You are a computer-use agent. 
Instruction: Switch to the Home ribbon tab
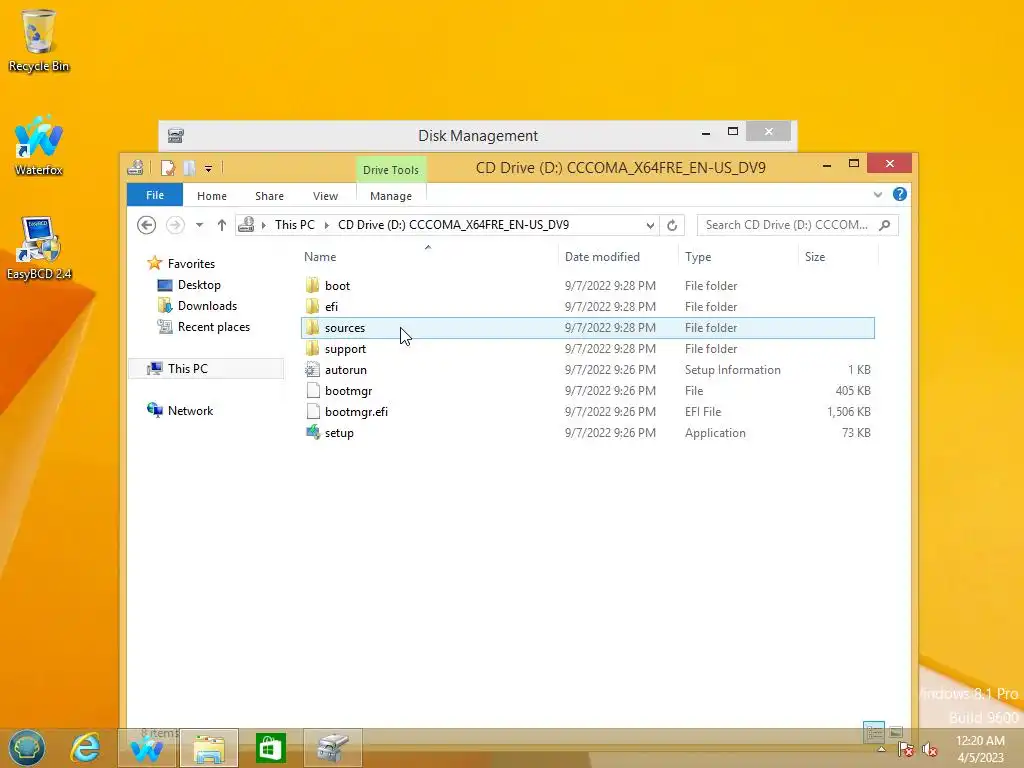pyautogui.click(x=212, y=196)
